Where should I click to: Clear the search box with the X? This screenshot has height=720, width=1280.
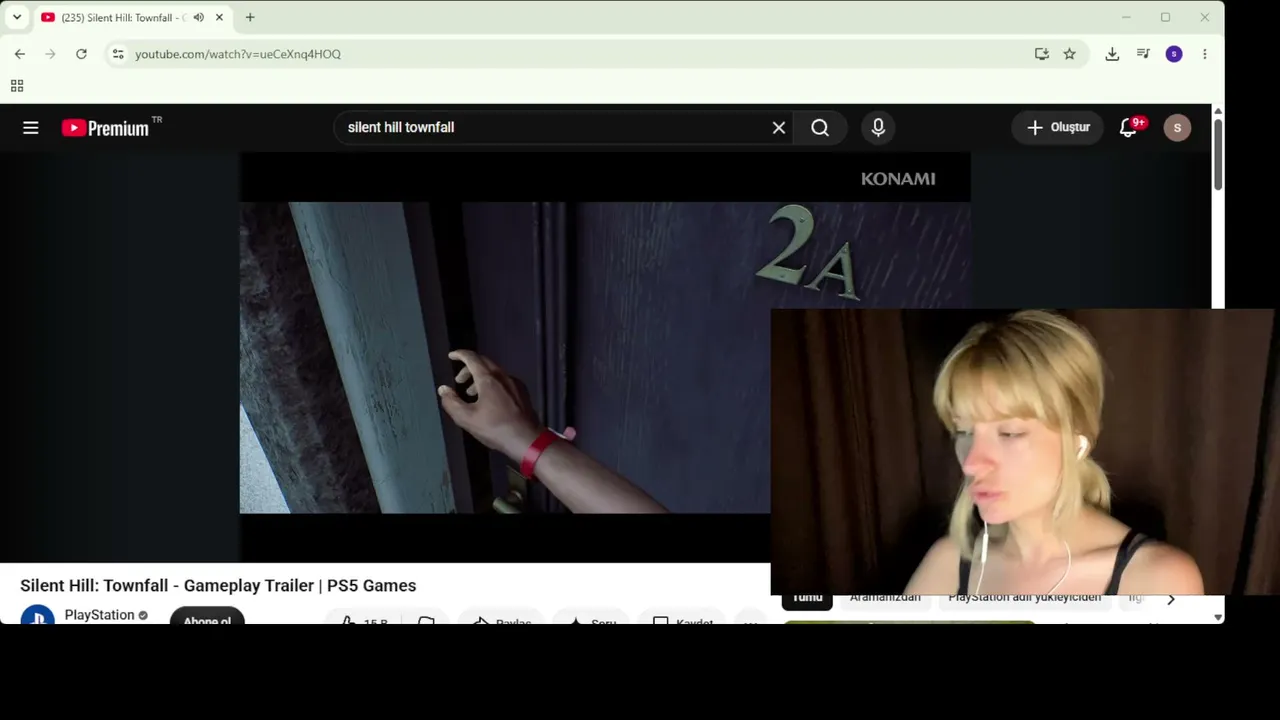[x=779, y=128]
